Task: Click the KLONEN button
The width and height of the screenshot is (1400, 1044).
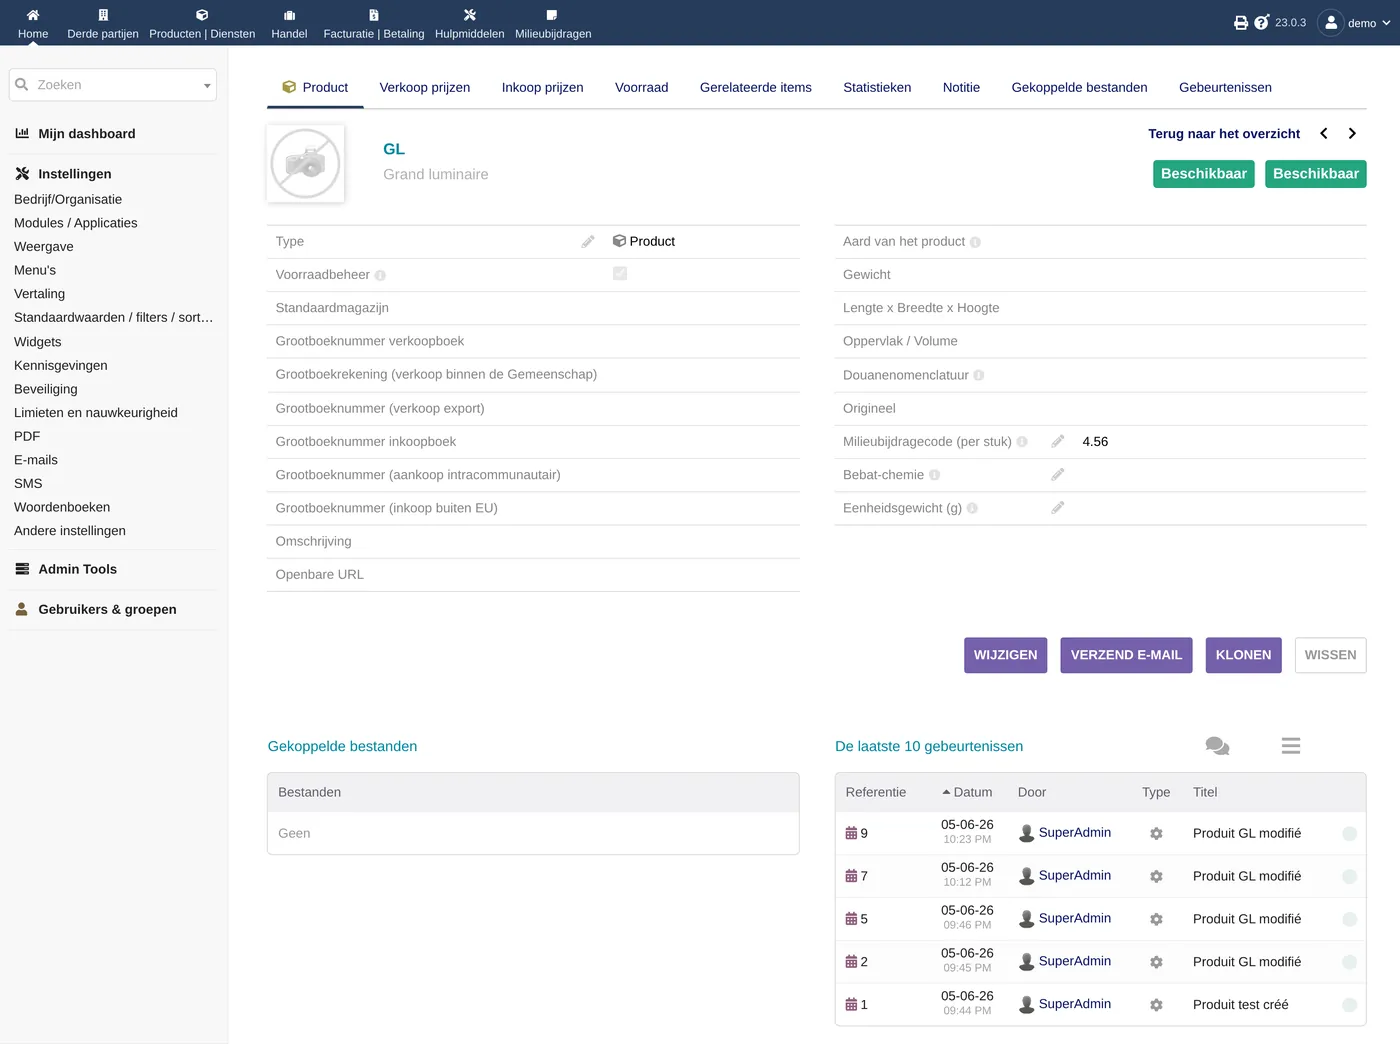Action: (1243, 655)
